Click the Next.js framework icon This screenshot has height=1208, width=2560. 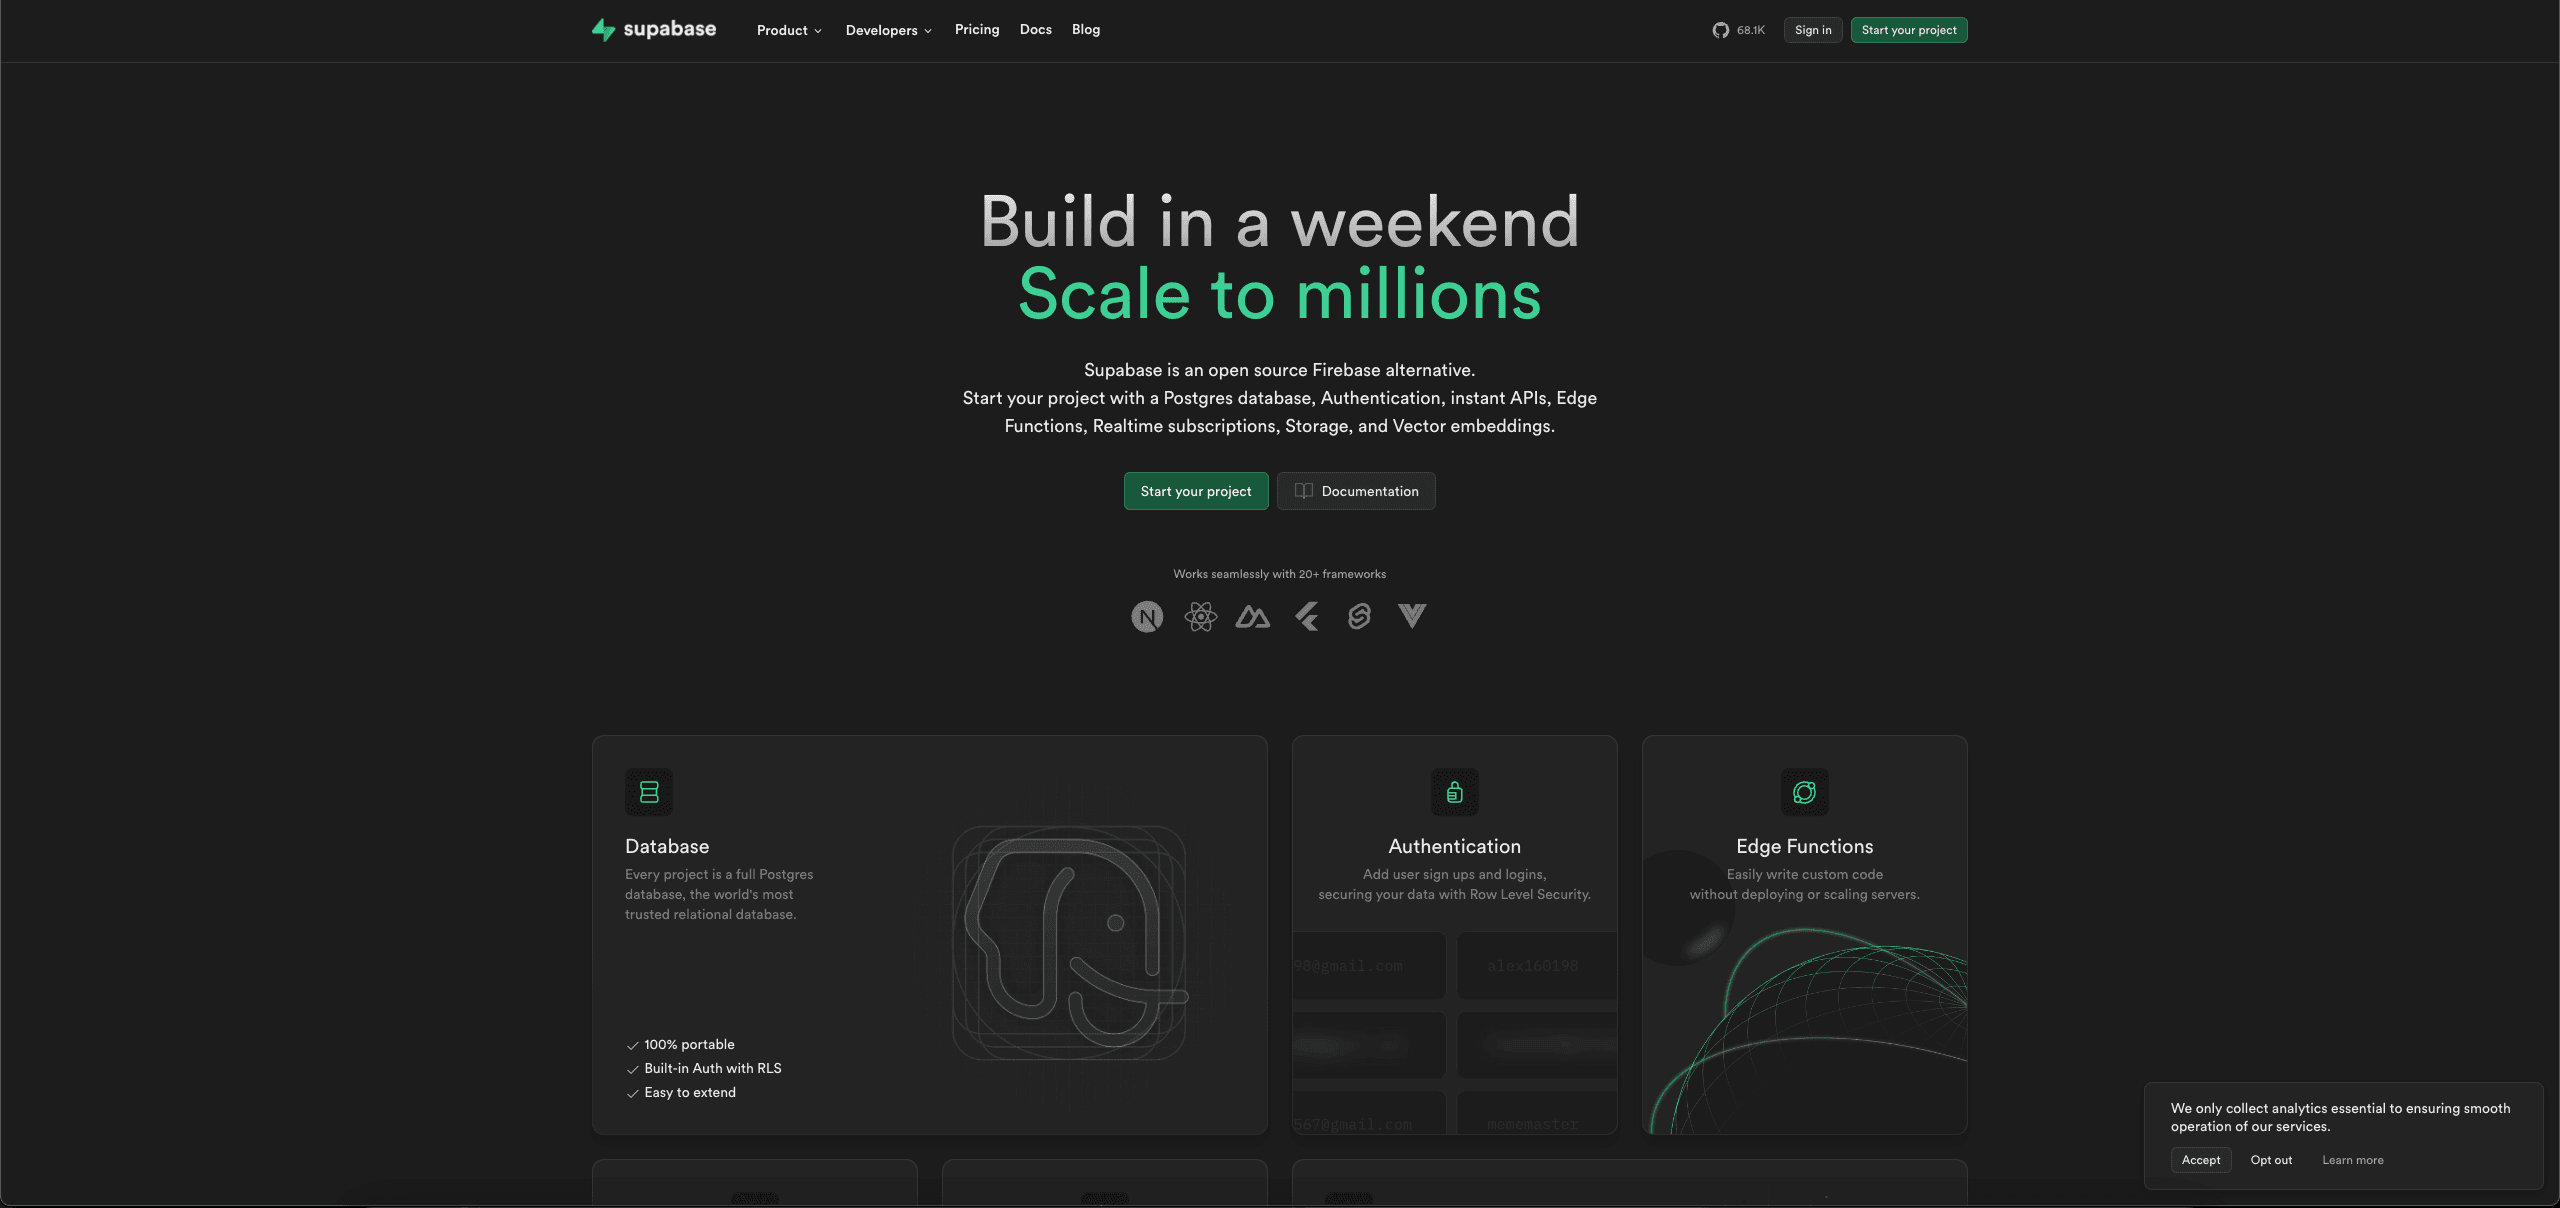coord(1147,617)
